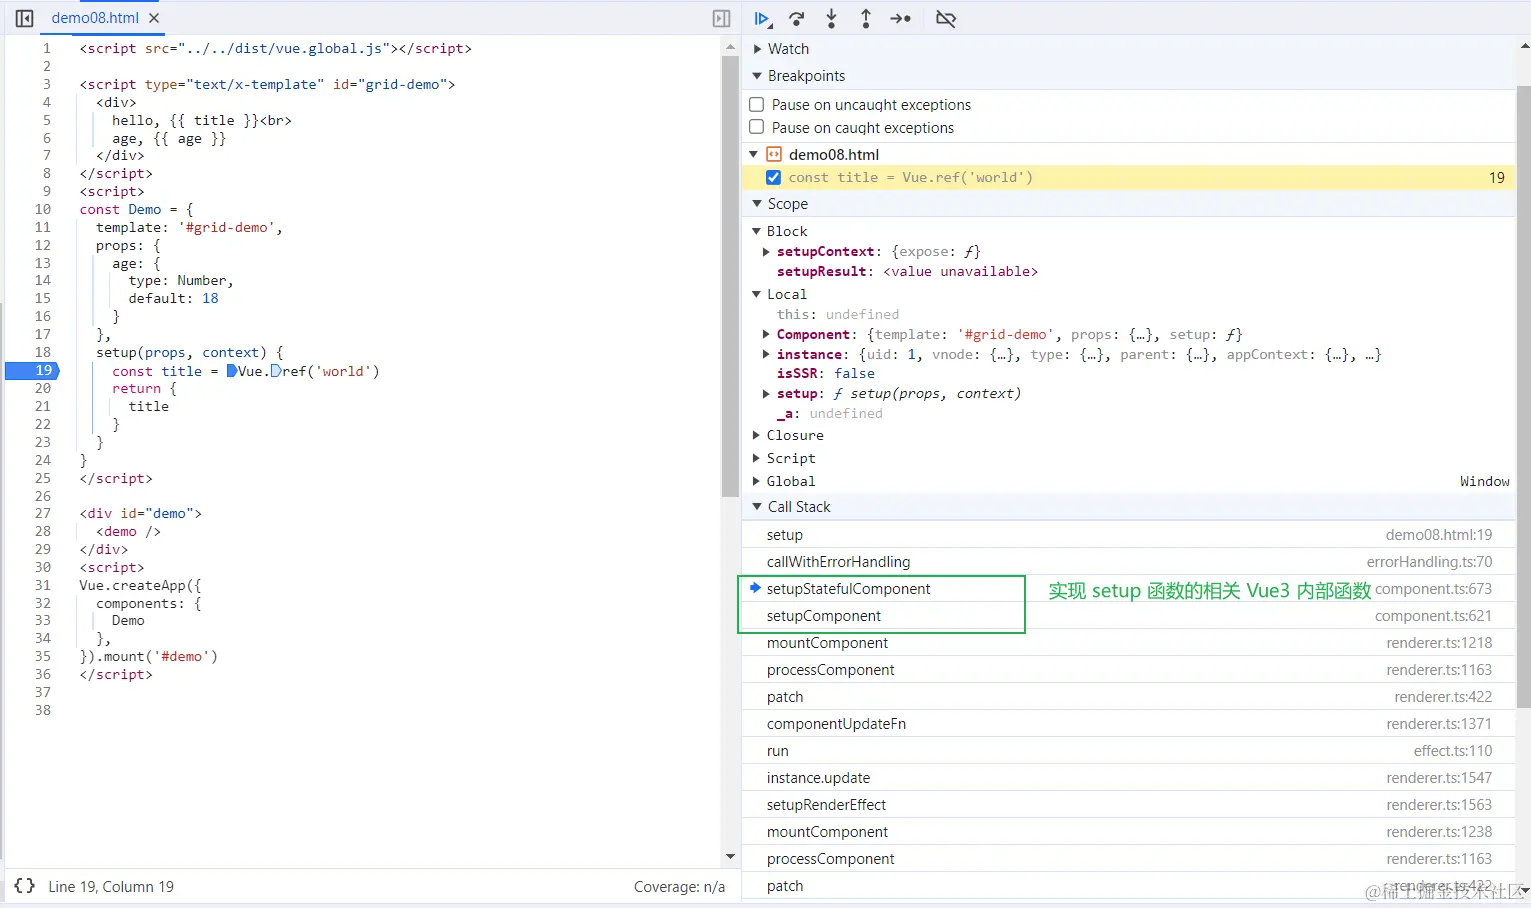
Task: Expand the instance object
Action: [x=767, y=354]
